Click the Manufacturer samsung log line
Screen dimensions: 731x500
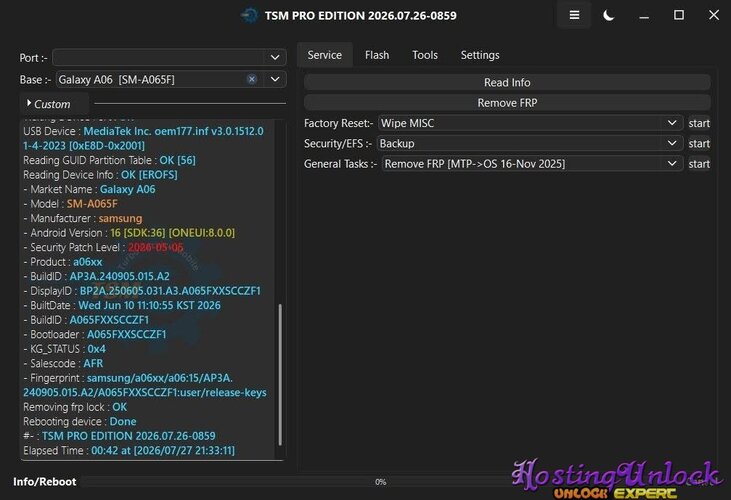tap(83, 218)
